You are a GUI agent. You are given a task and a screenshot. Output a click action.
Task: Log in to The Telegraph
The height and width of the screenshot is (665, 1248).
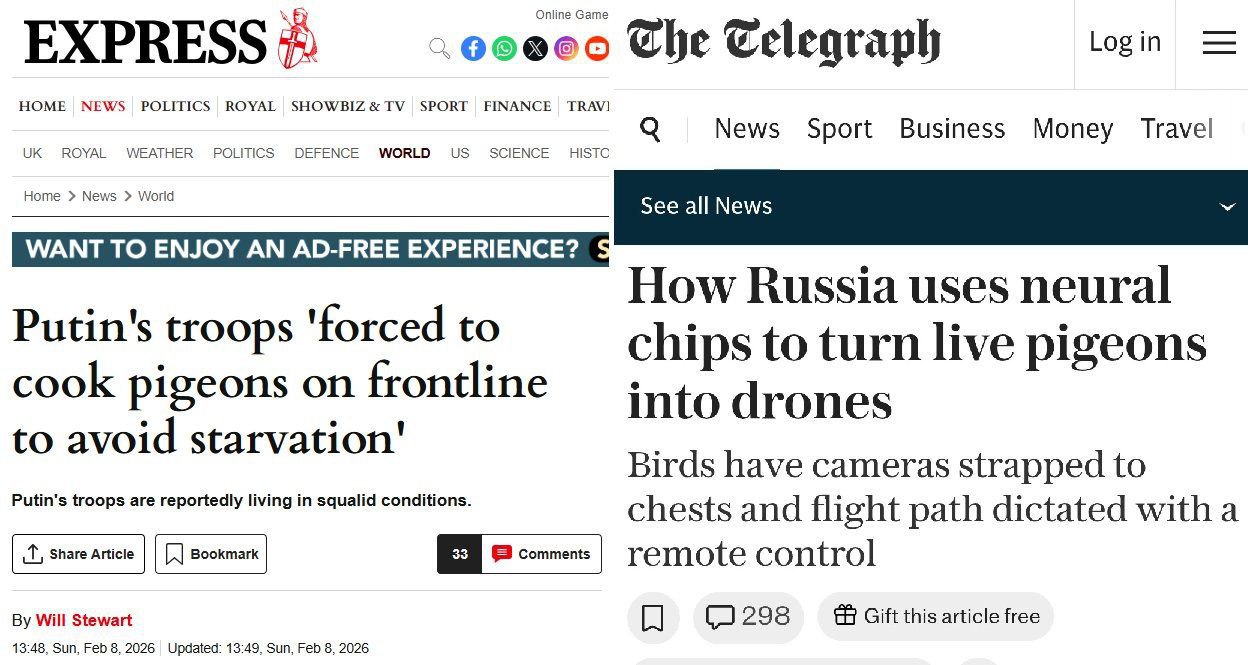pos(1124,42)
